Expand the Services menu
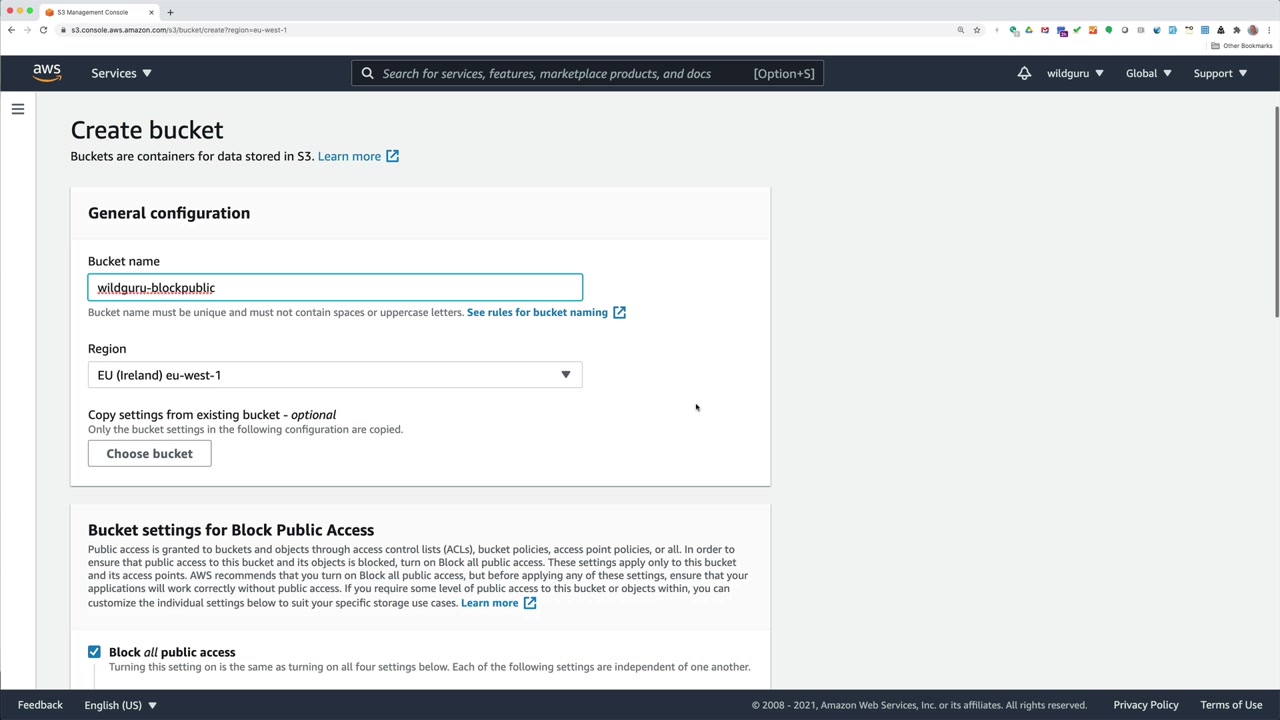This screenshot has width=1280, height=720. pos(121,73)
